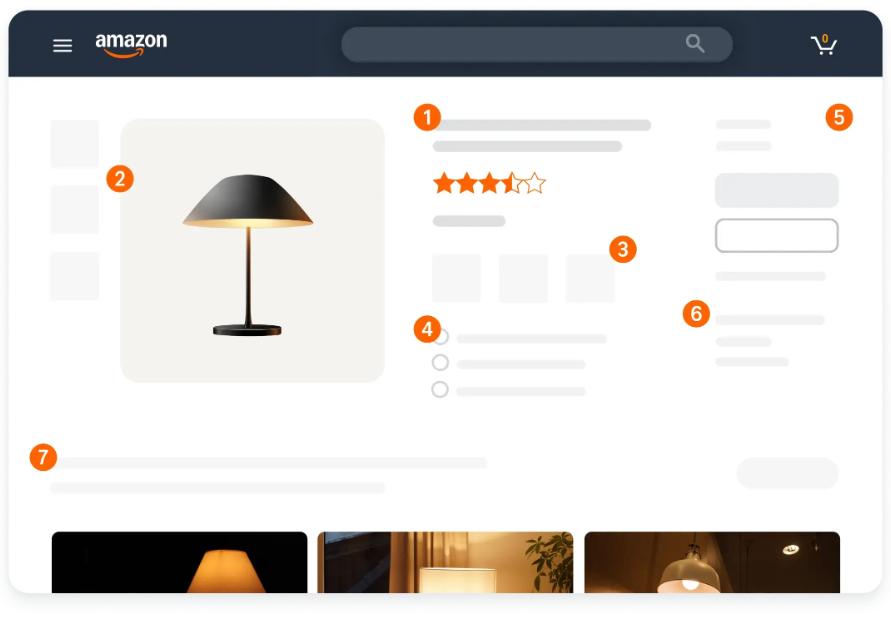Image resolution: width=891 pixels, height=620 pixels.
Task: Open the pendant lamp banner image
Action: tap(712, 562)
